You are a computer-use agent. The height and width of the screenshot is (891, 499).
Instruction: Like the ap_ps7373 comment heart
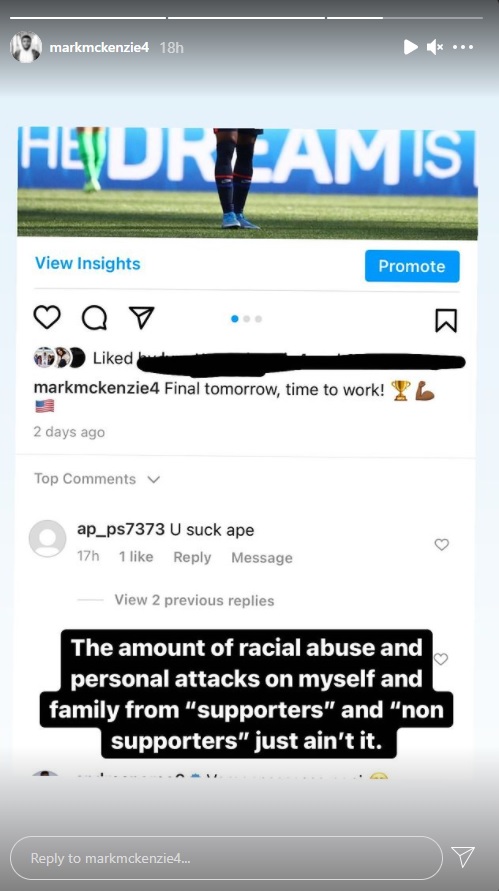pos(442,544)
